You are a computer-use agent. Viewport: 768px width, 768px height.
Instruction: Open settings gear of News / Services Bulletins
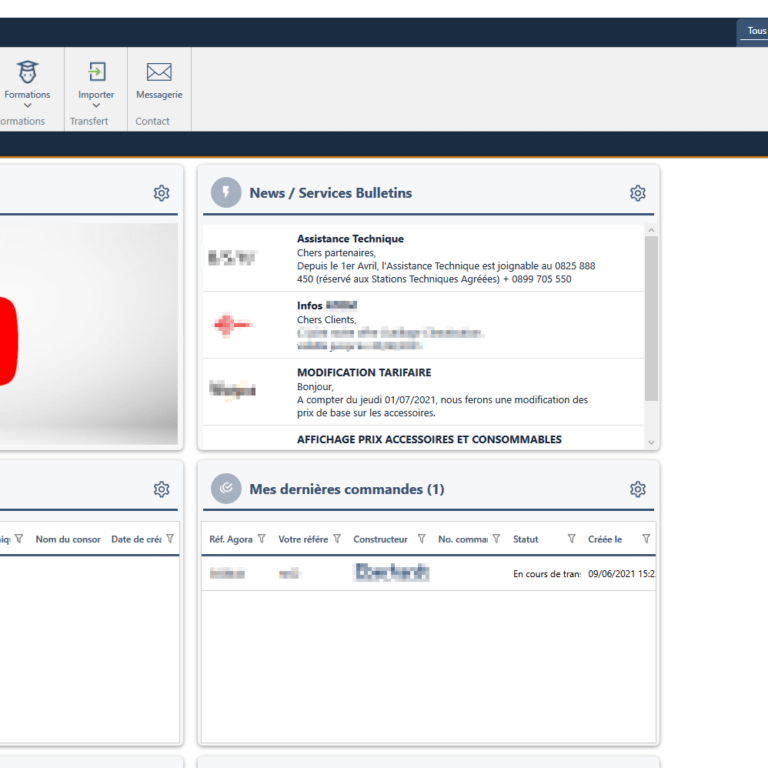[638, 193]
